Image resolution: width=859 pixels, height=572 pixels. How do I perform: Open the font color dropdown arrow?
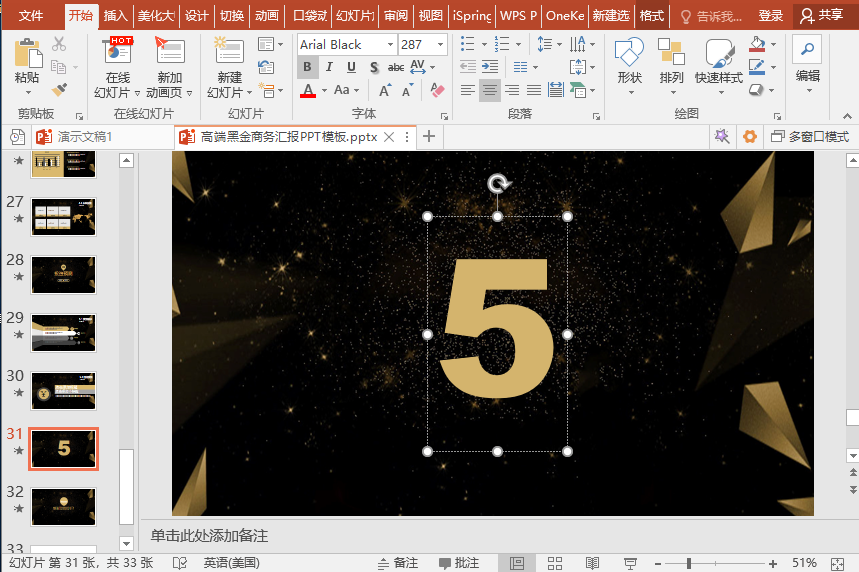coord(324,90)
